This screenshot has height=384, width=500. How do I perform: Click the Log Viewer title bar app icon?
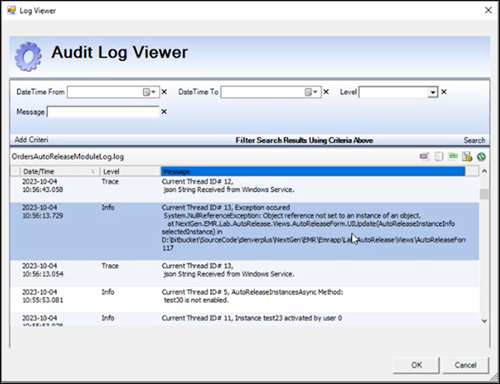12,10
